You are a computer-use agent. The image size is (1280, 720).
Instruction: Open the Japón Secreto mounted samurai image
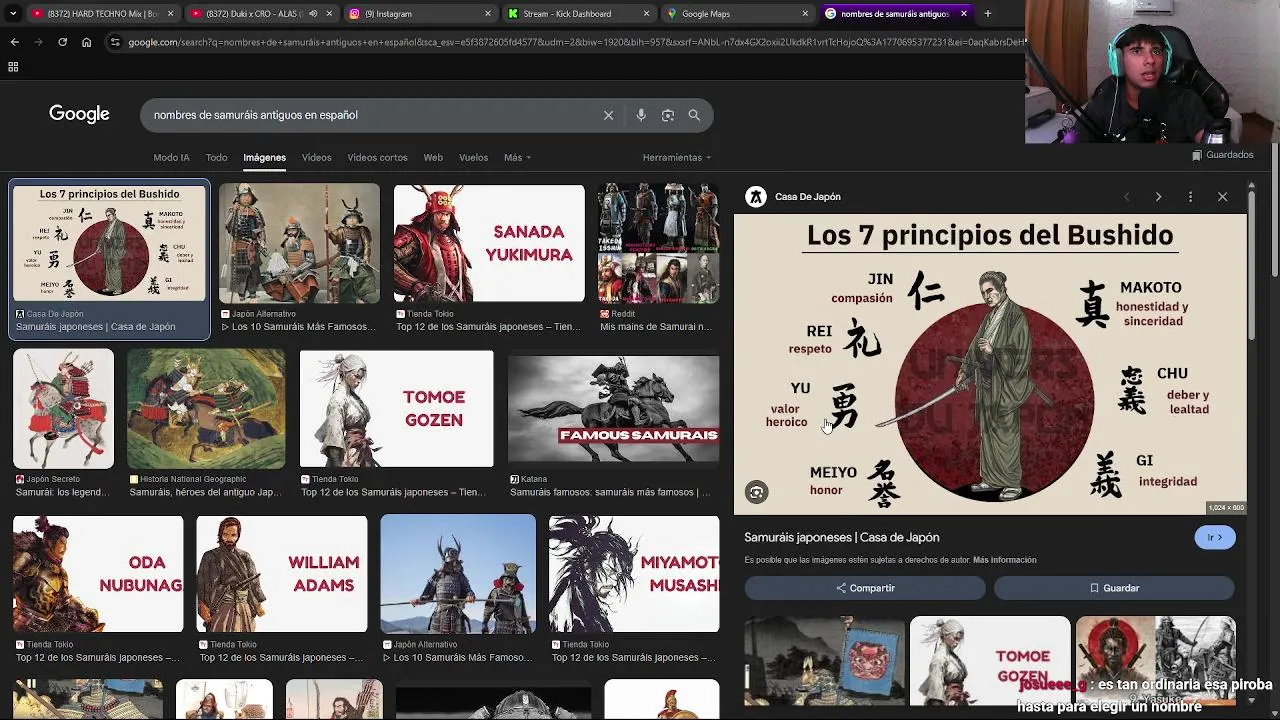click(63, 408)
